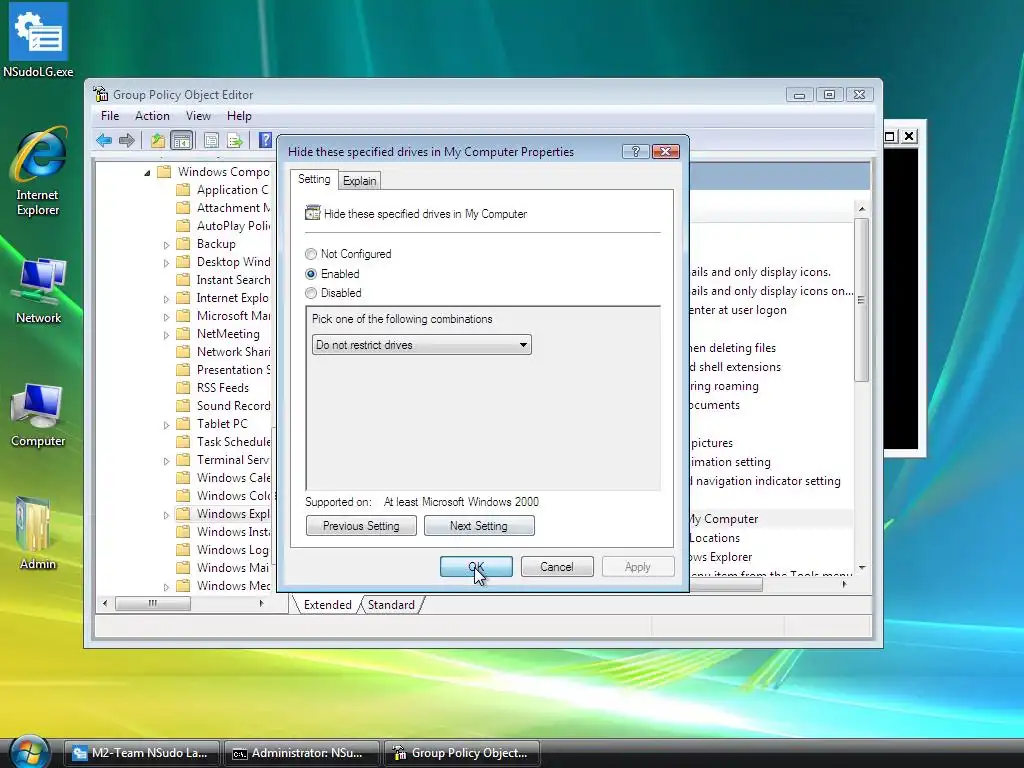Select the Computer desktop icon
This screenshot has width=1024, height=768.
38,414
